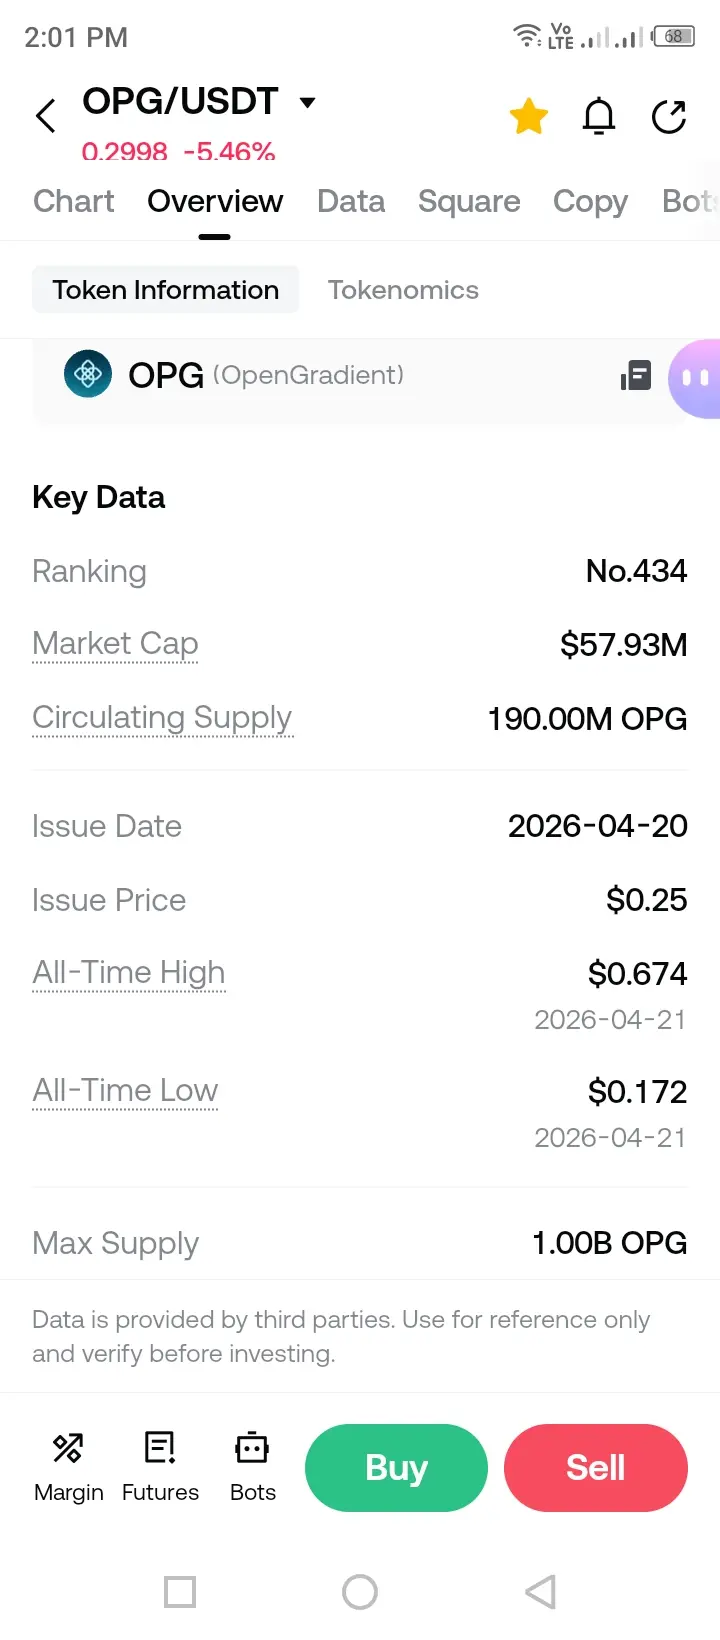720x1640 pixels.
Task: Switch to the Data tab
Action: point(351,201)
